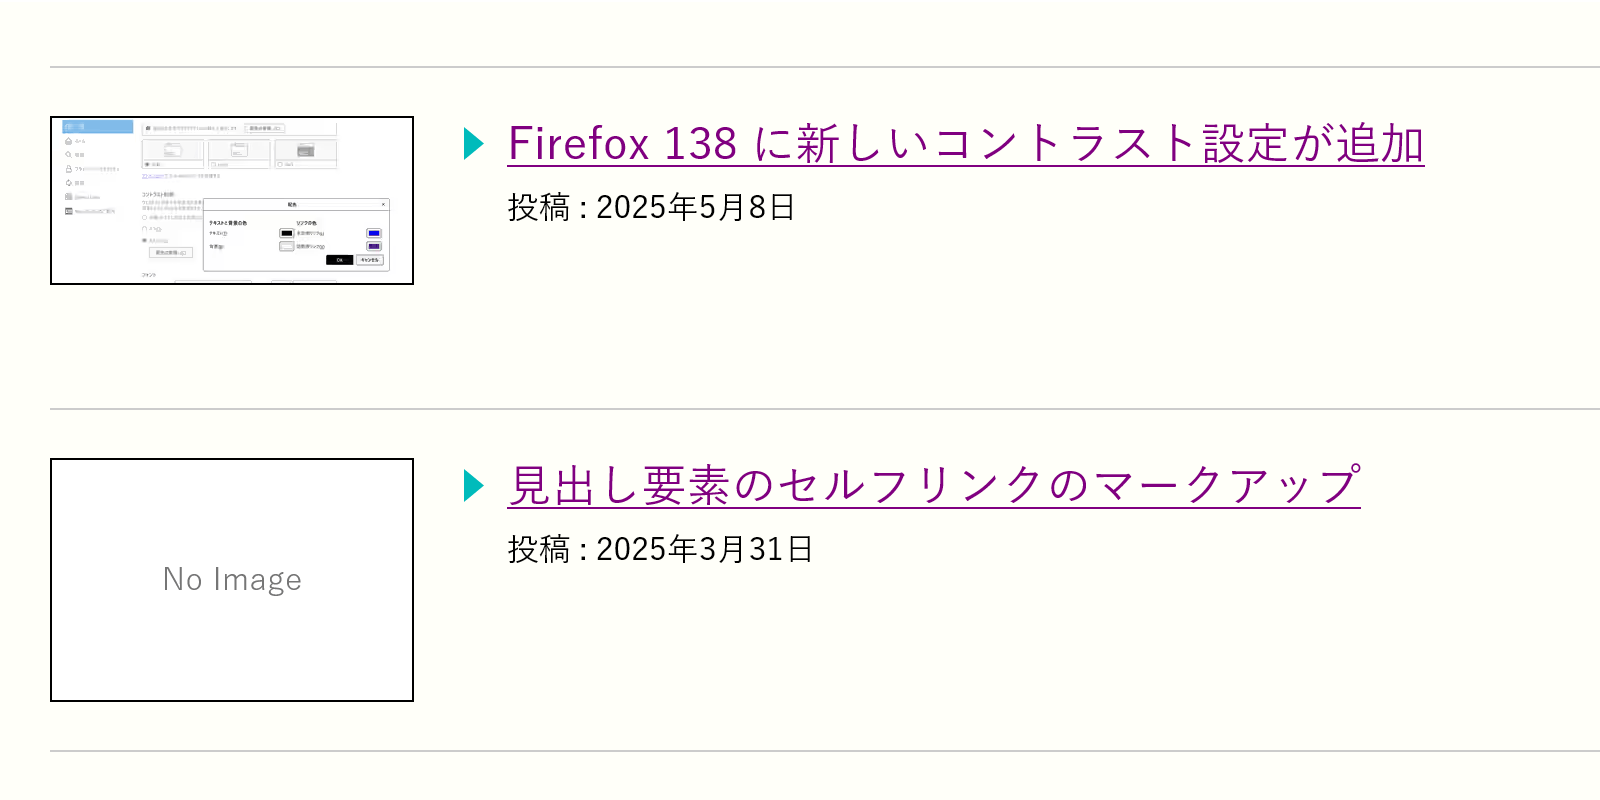Select the middle theme card's radio button

(x=214, y=164)
